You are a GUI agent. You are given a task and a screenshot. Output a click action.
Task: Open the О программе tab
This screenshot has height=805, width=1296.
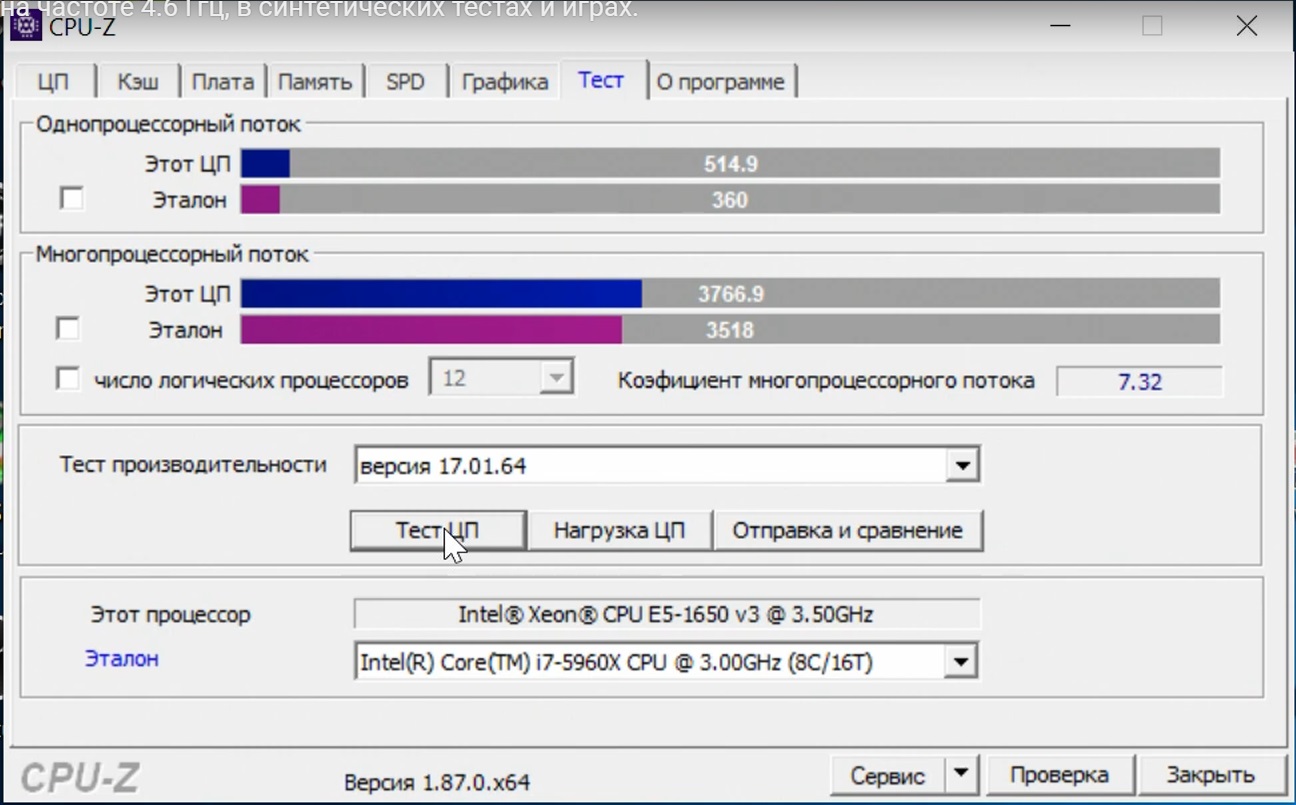pyautogui.click(x=721, y=82)
